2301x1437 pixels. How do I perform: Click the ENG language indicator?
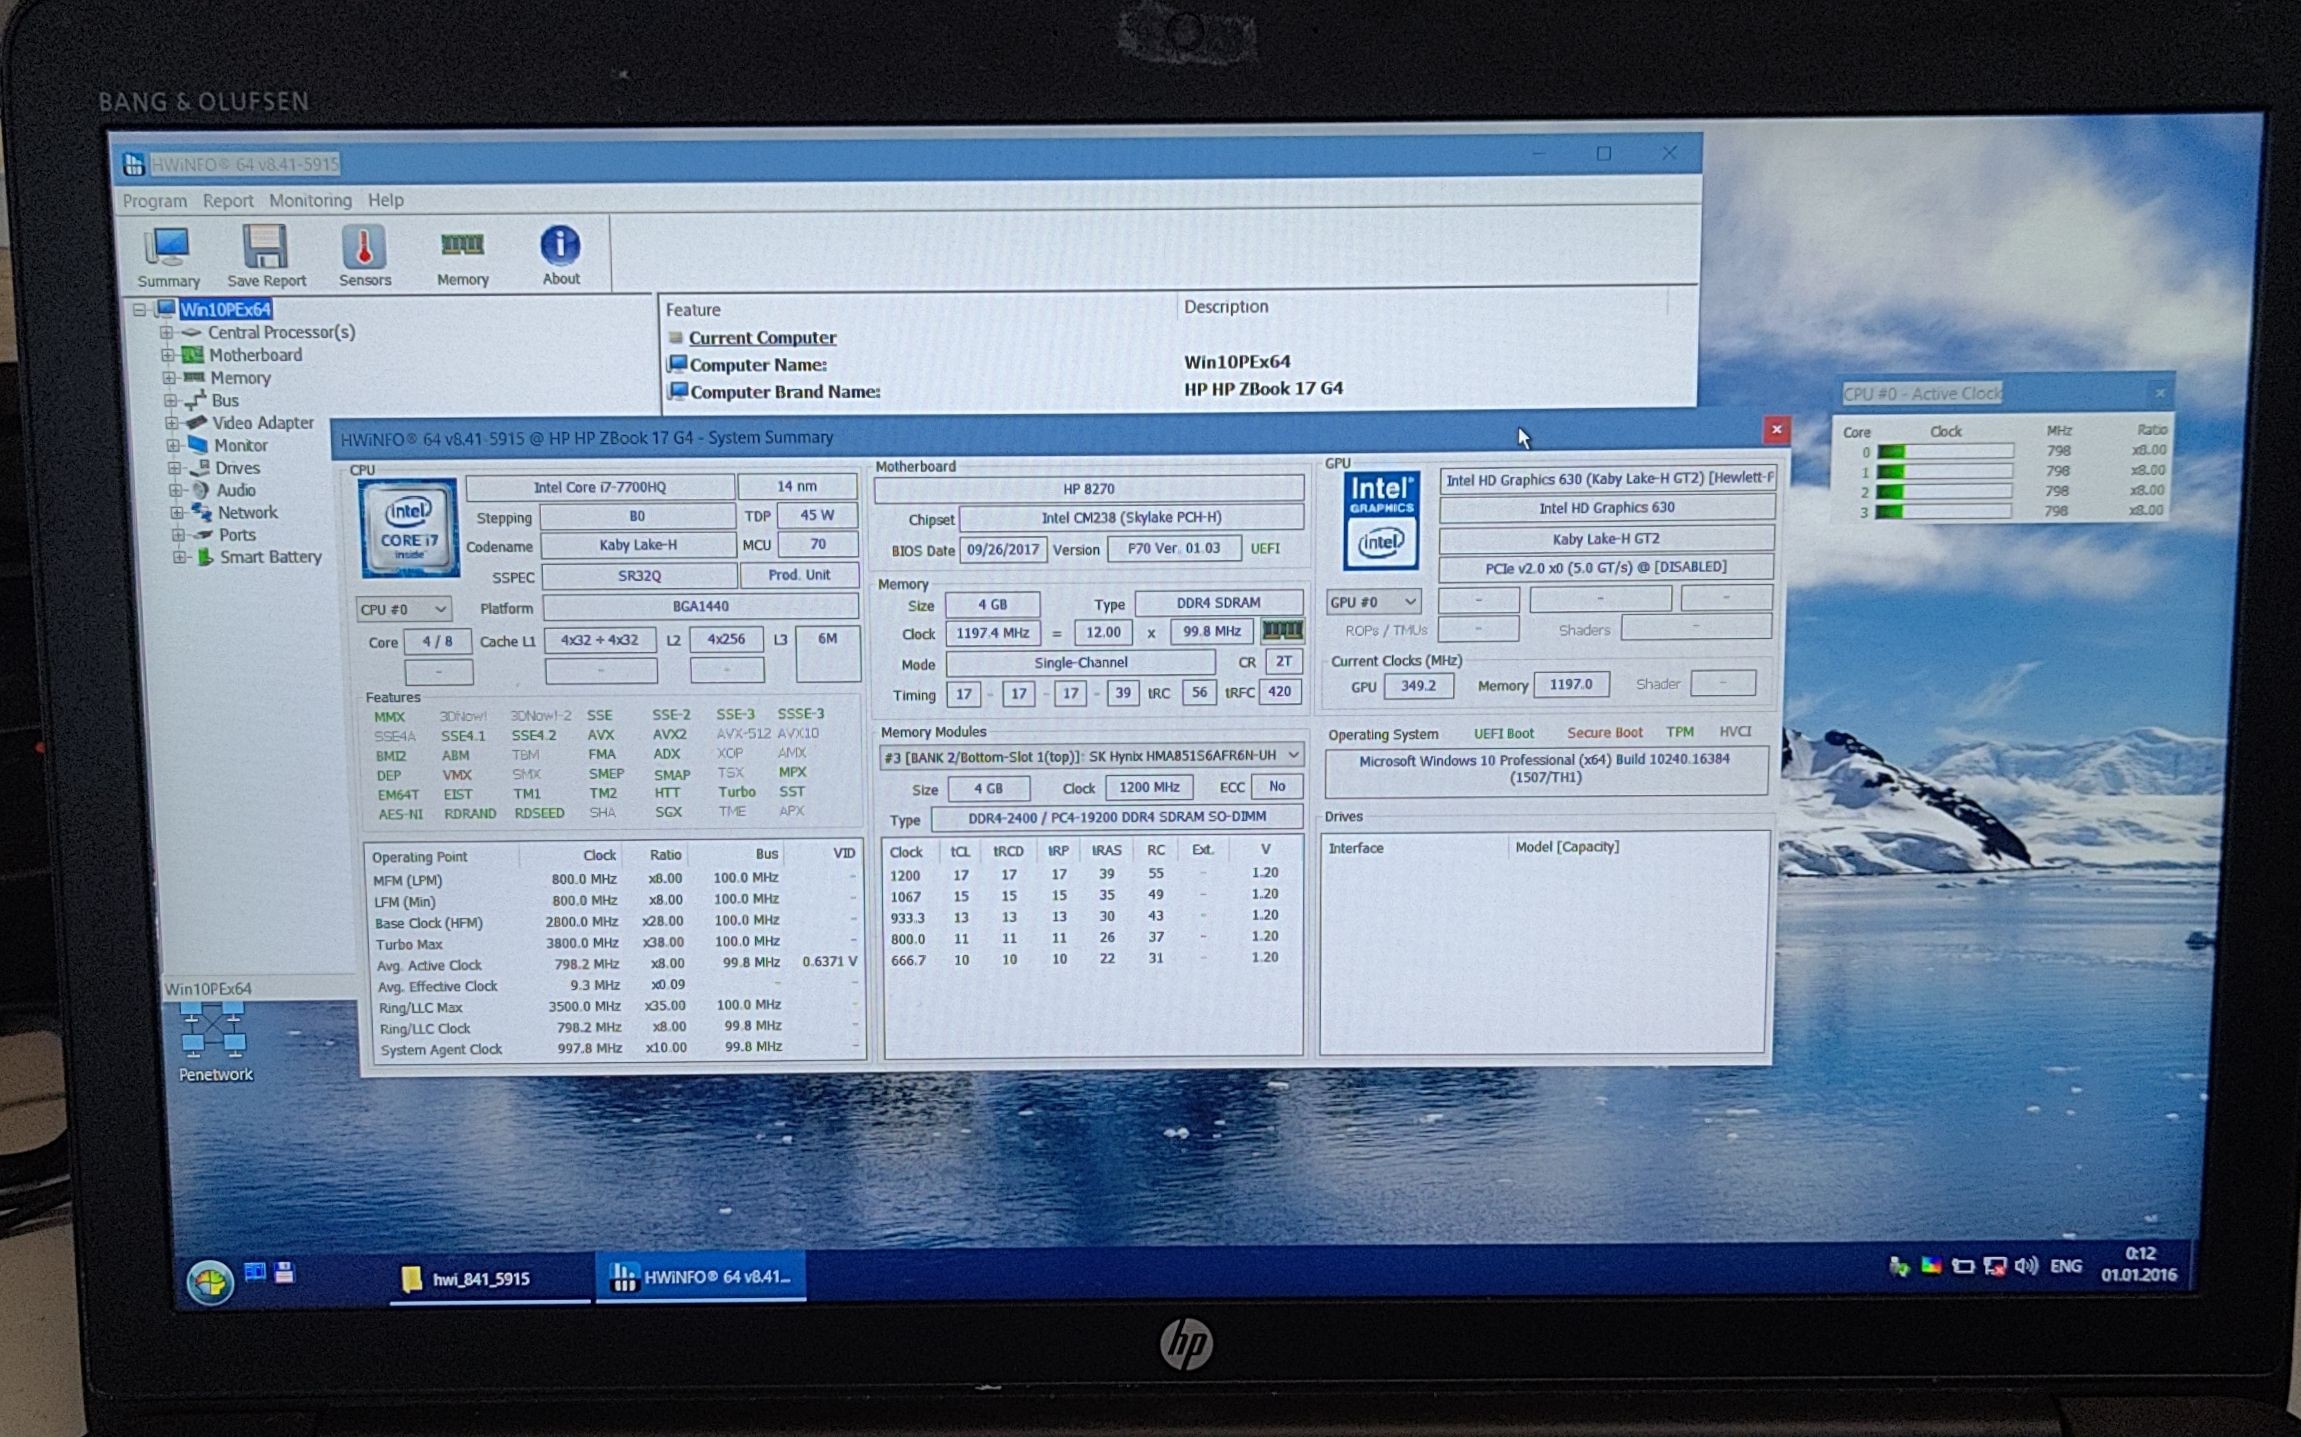[2066, 1266]
